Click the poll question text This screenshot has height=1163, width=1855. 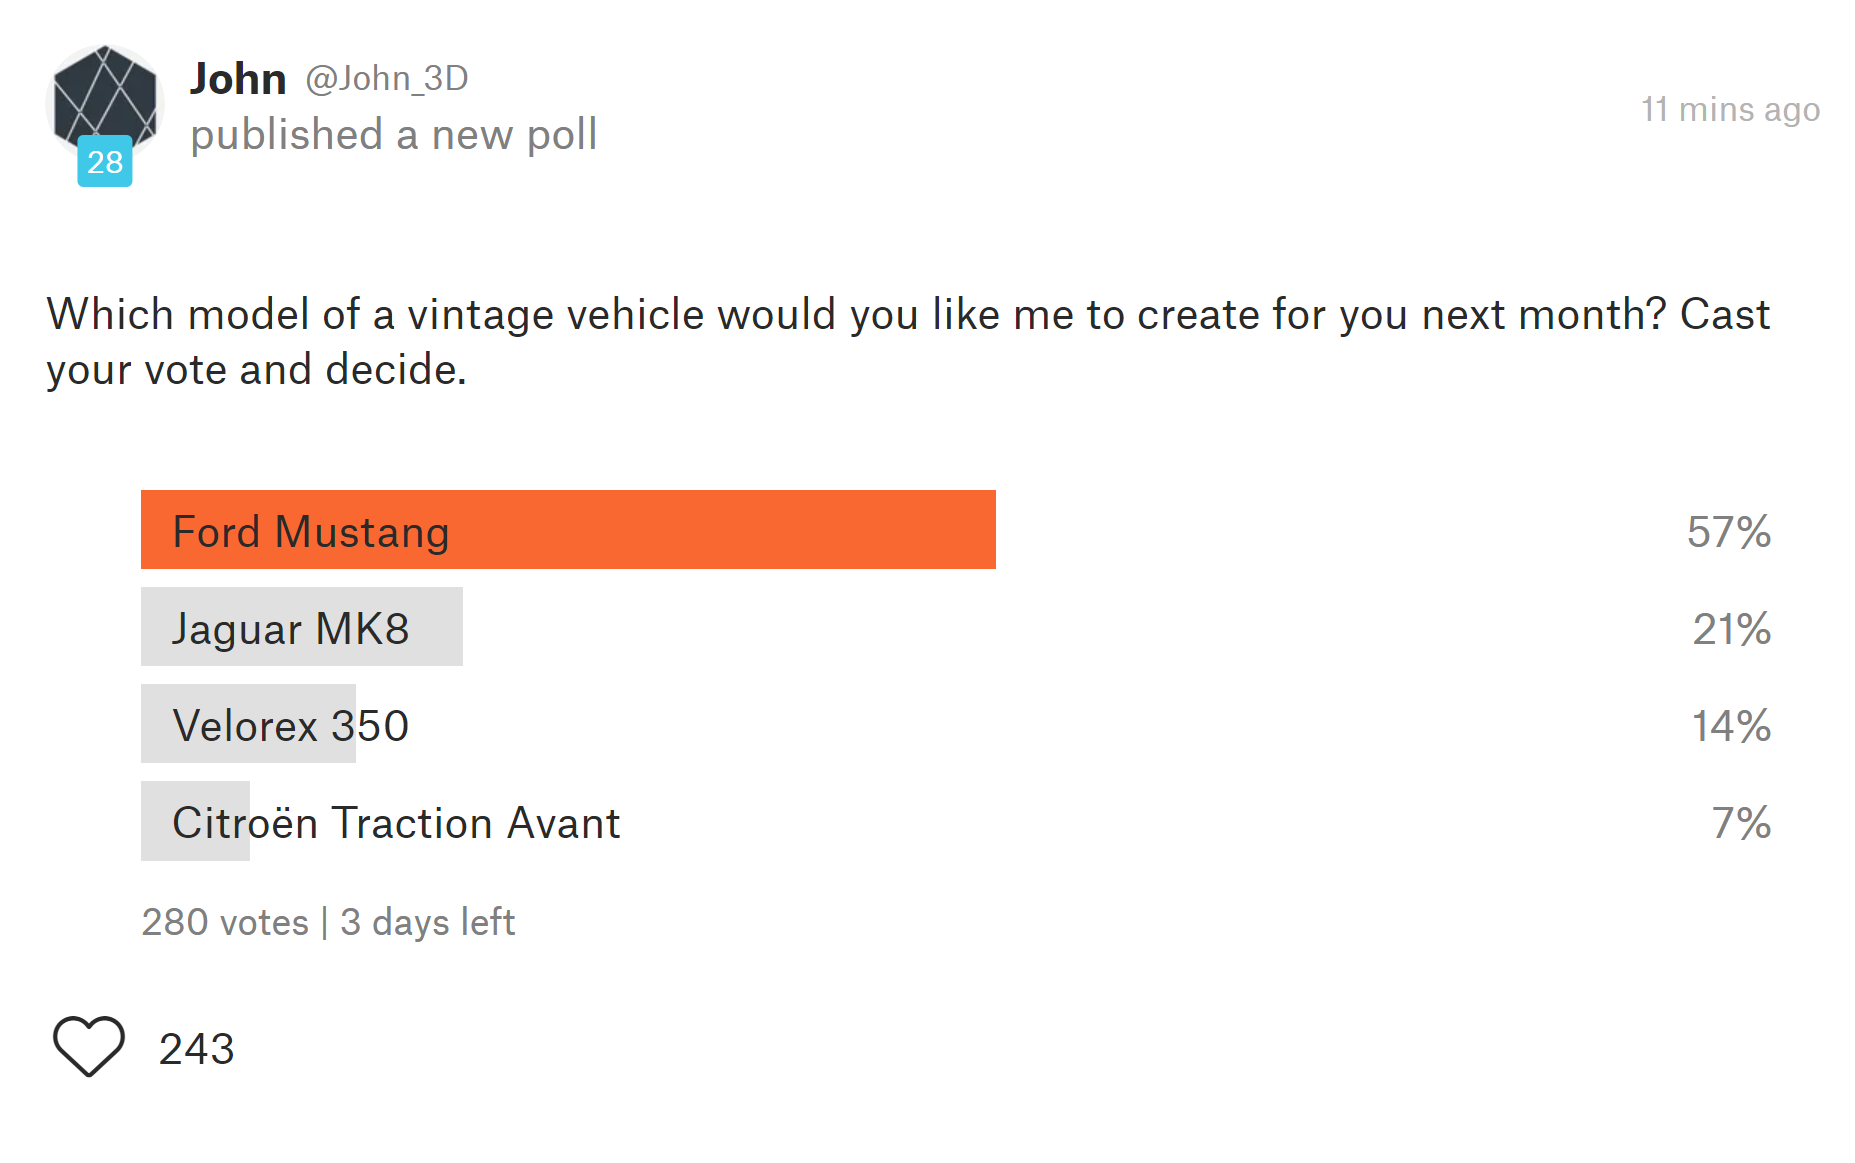[908, 342]
